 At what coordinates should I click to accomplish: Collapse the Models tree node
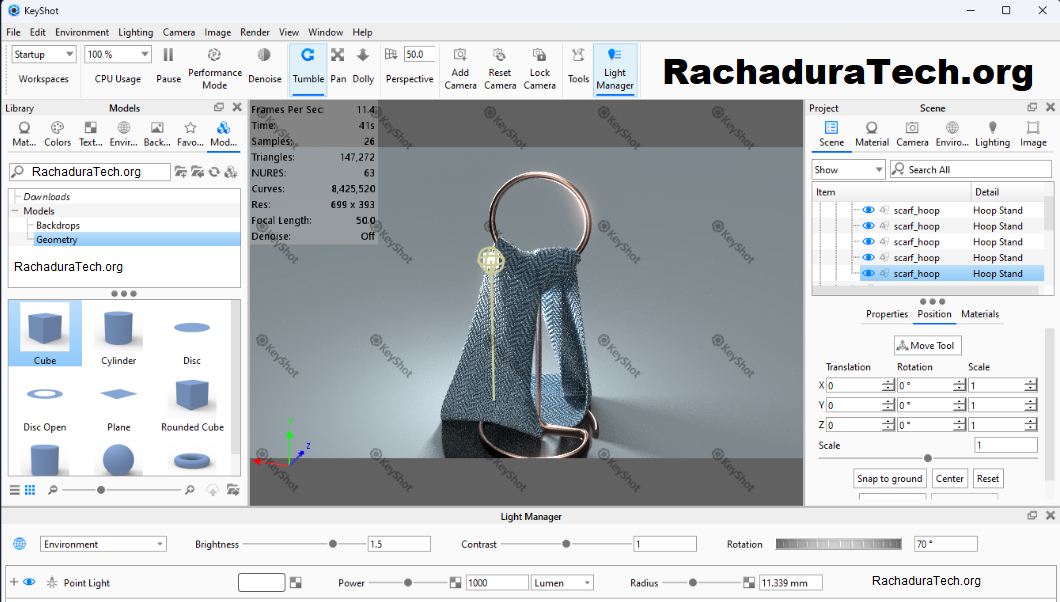[14, 211]
